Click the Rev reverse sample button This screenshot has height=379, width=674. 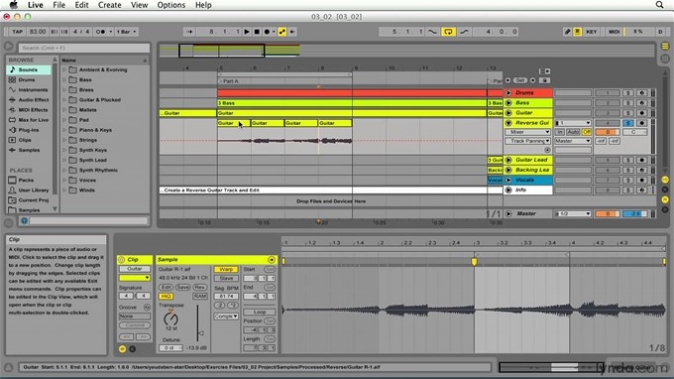coord(199,287)
